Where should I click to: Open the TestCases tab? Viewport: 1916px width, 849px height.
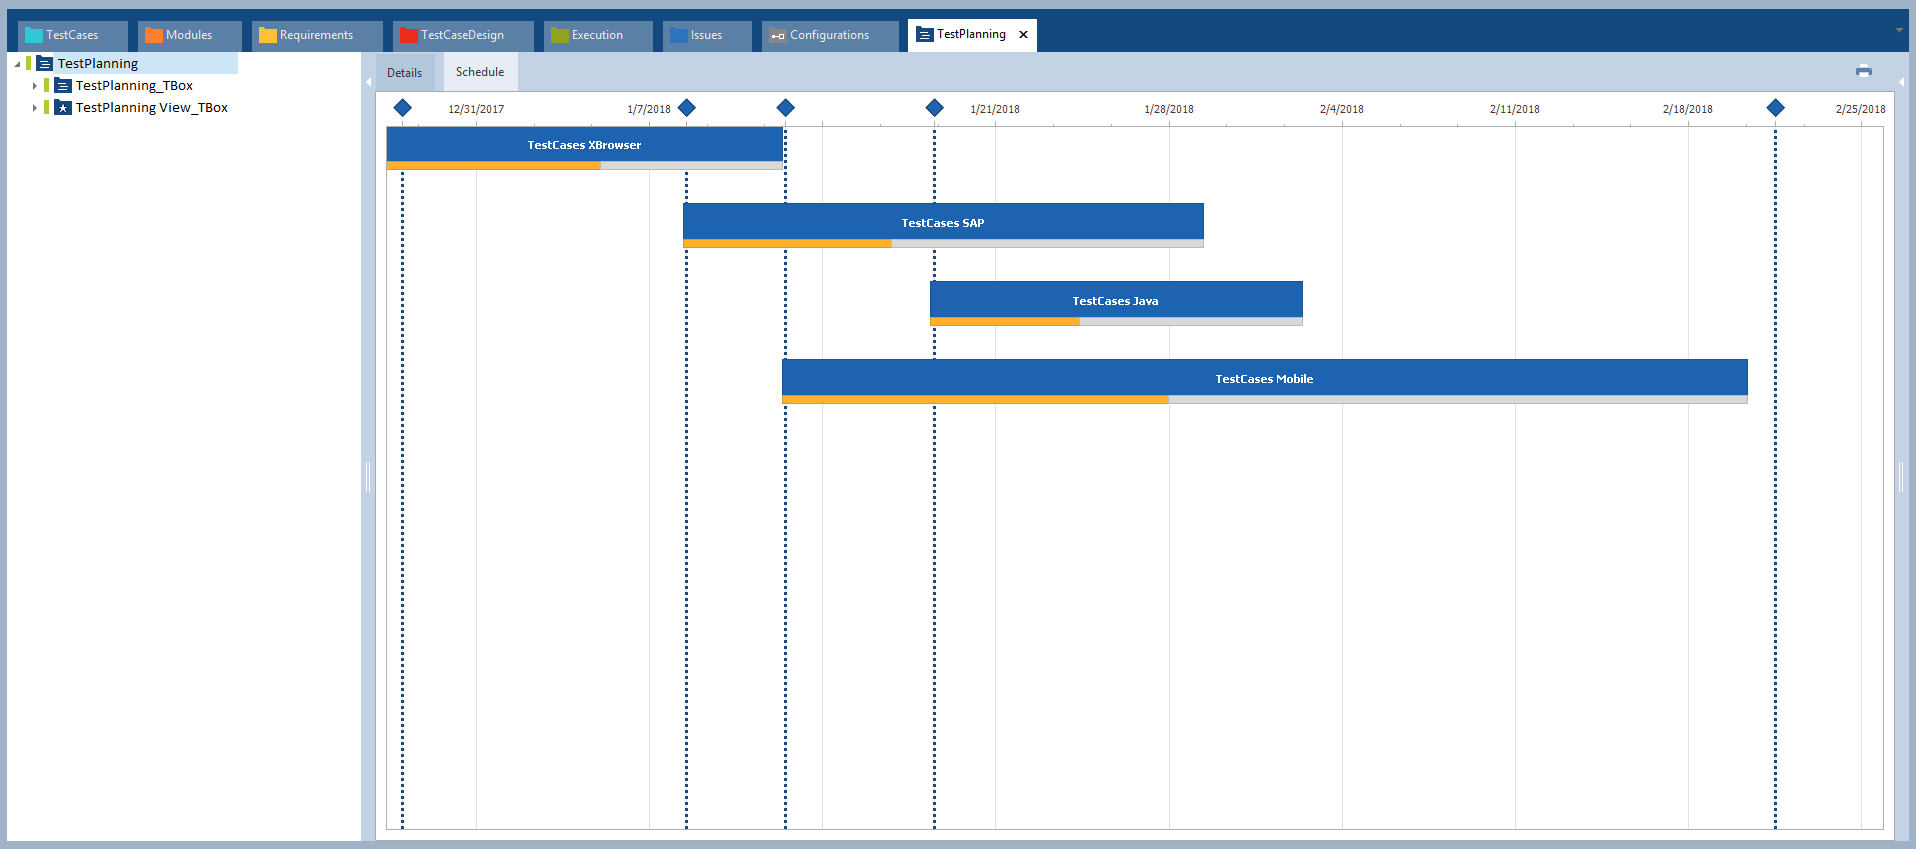click(x=73, y=35)
